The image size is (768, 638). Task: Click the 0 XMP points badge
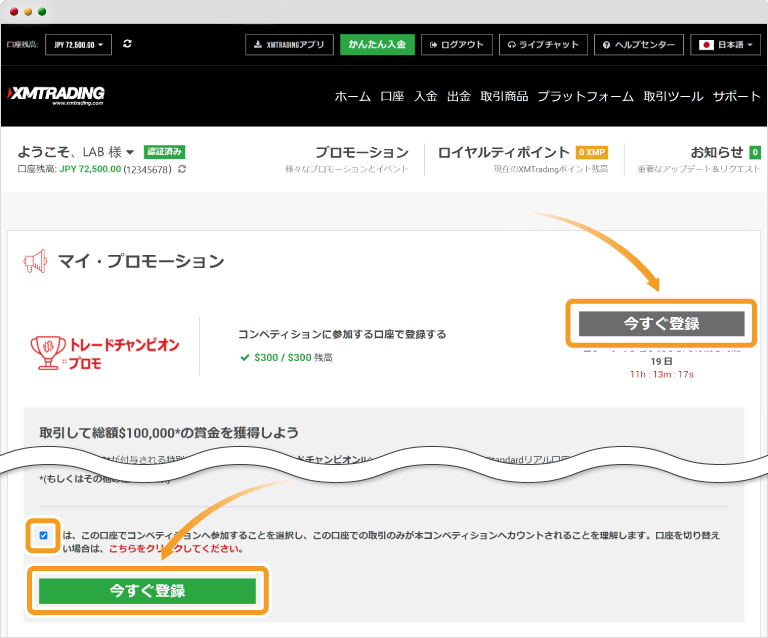tap(592, 152)
